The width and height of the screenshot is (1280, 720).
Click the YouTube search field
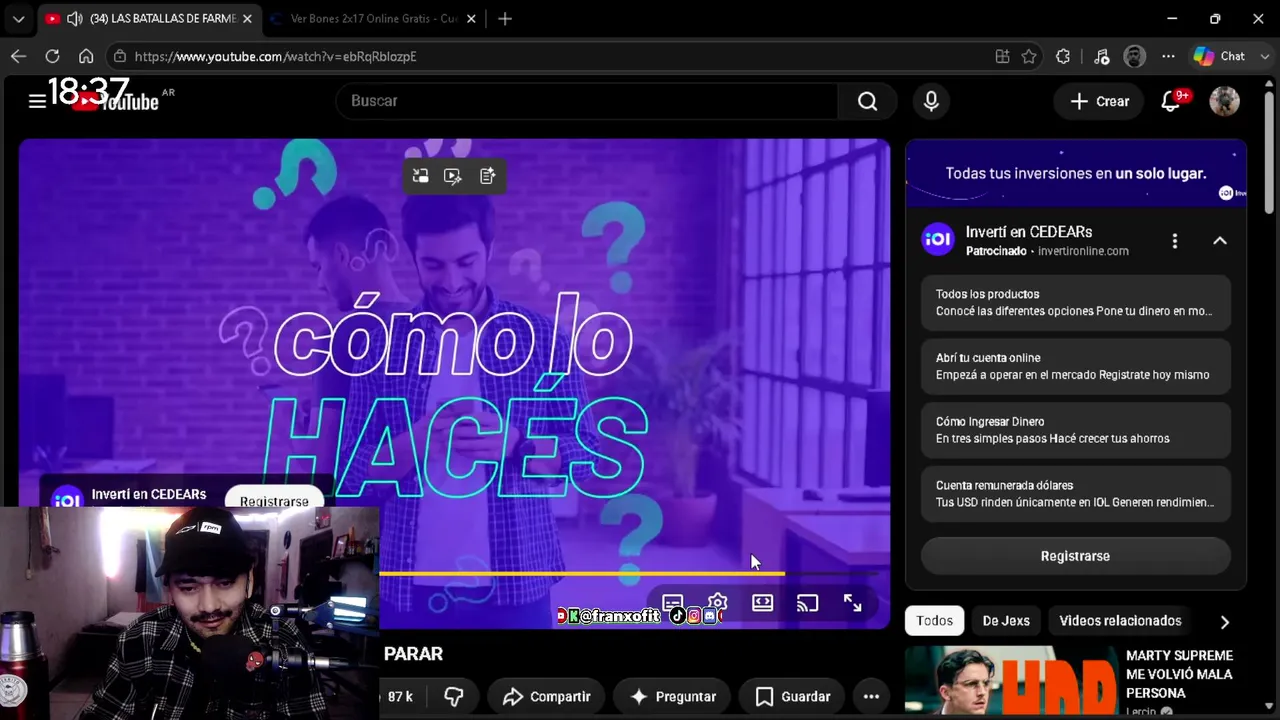[587, 101]
